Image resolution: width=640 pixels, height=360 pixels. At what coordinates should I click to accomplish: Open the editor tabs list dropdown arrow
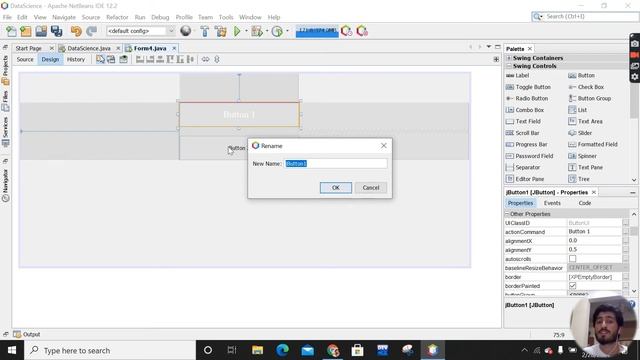pos(489,47)
